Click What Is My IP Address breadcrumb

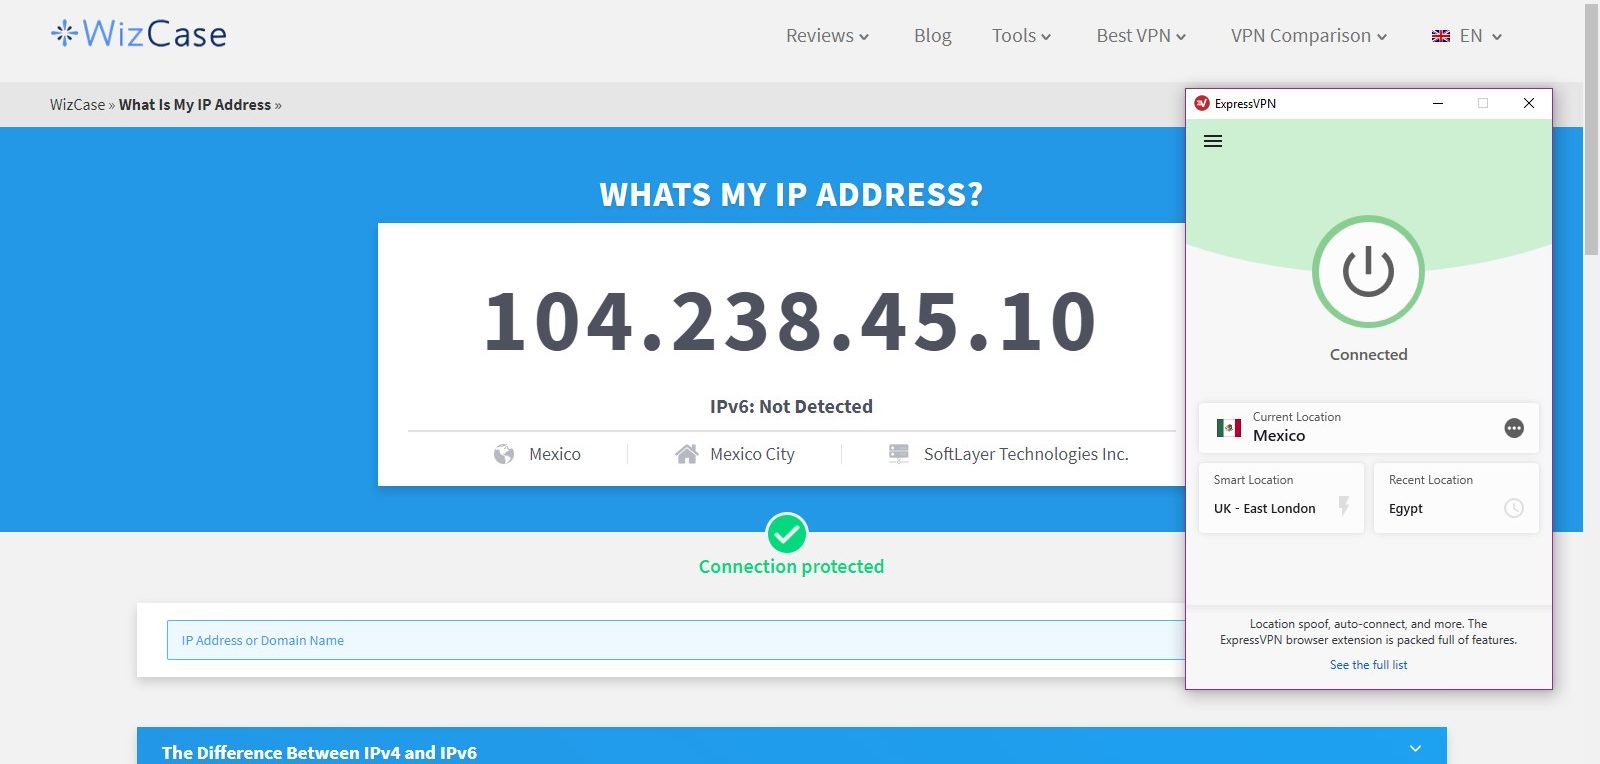click(x=195, y=105)
